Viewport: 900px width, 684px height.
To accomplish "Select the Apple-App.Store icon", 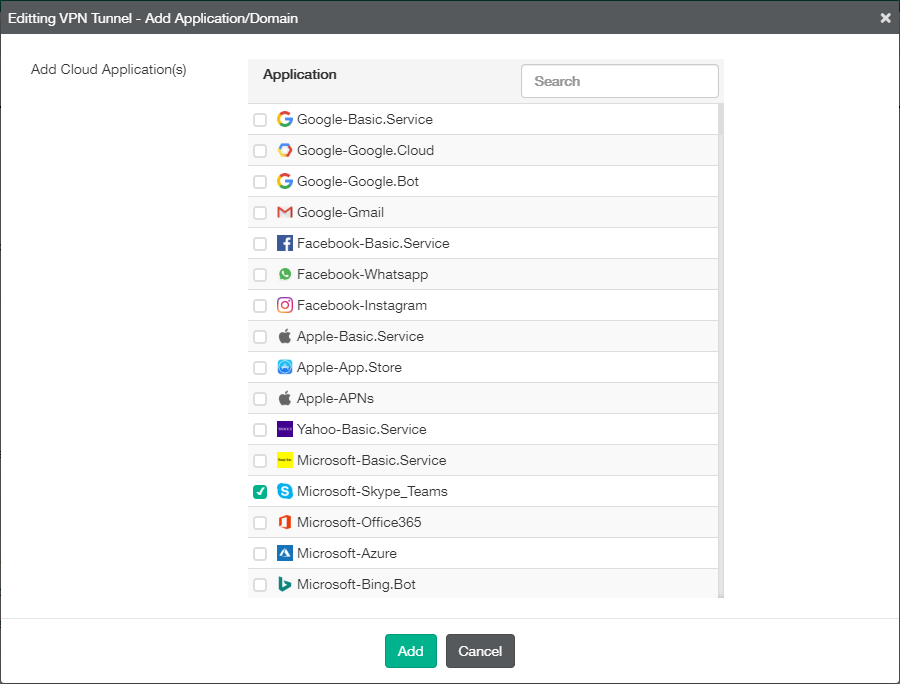I will [284, 367].
